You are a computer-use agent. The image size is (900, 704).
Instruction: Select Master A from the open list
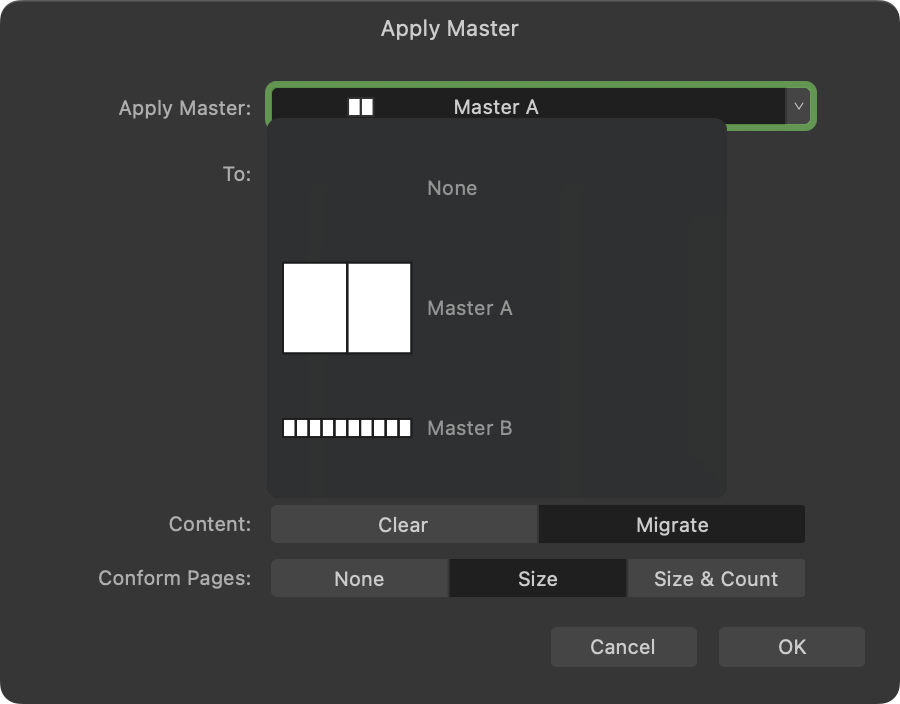(469, 308)
